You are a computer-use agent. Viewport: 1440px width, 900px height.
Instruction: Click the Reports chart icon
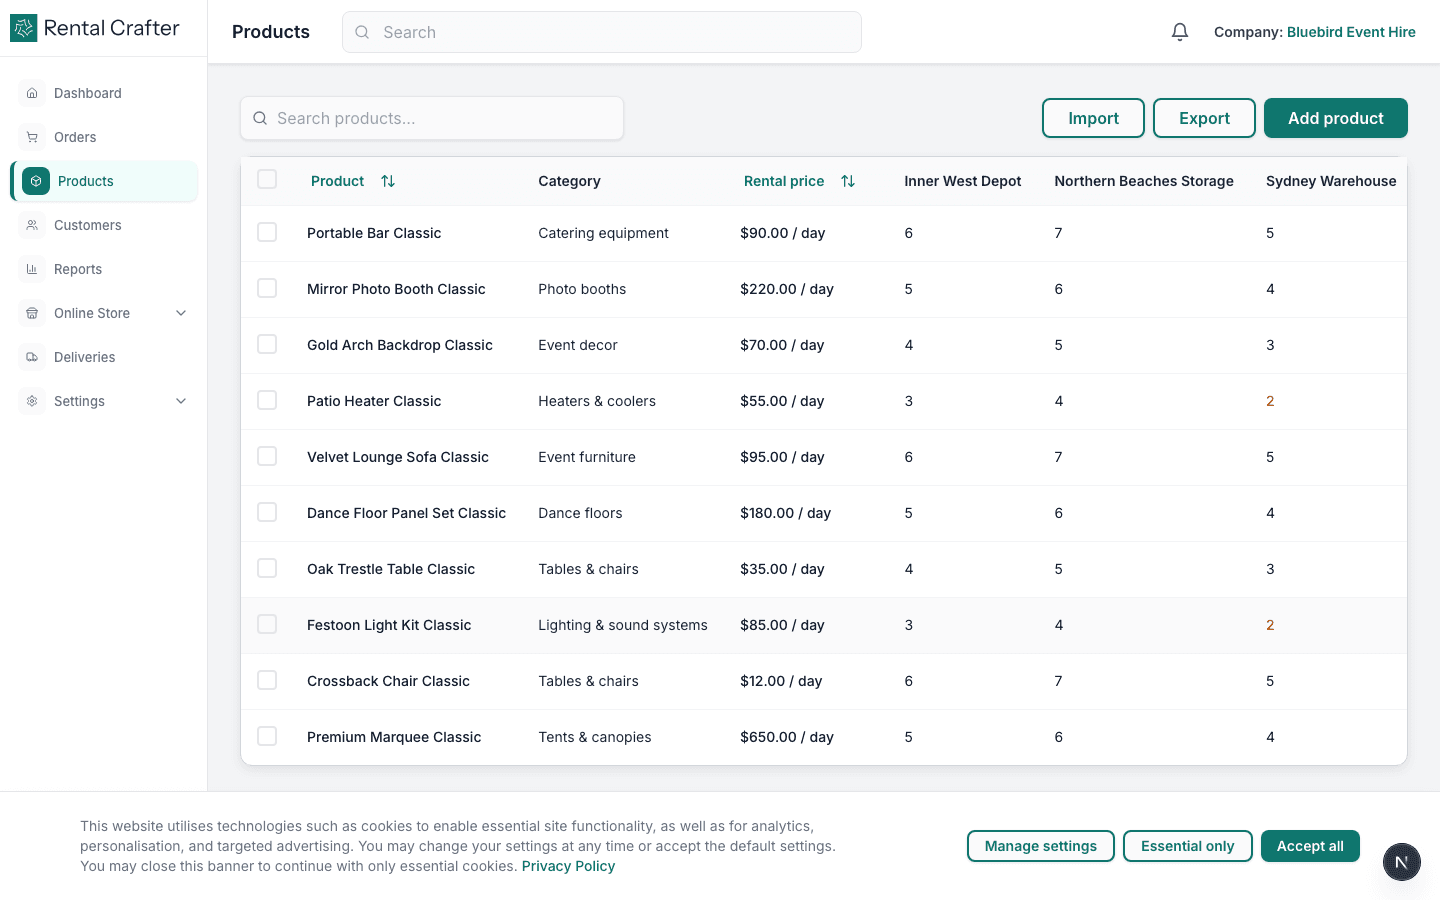point(32,269)
